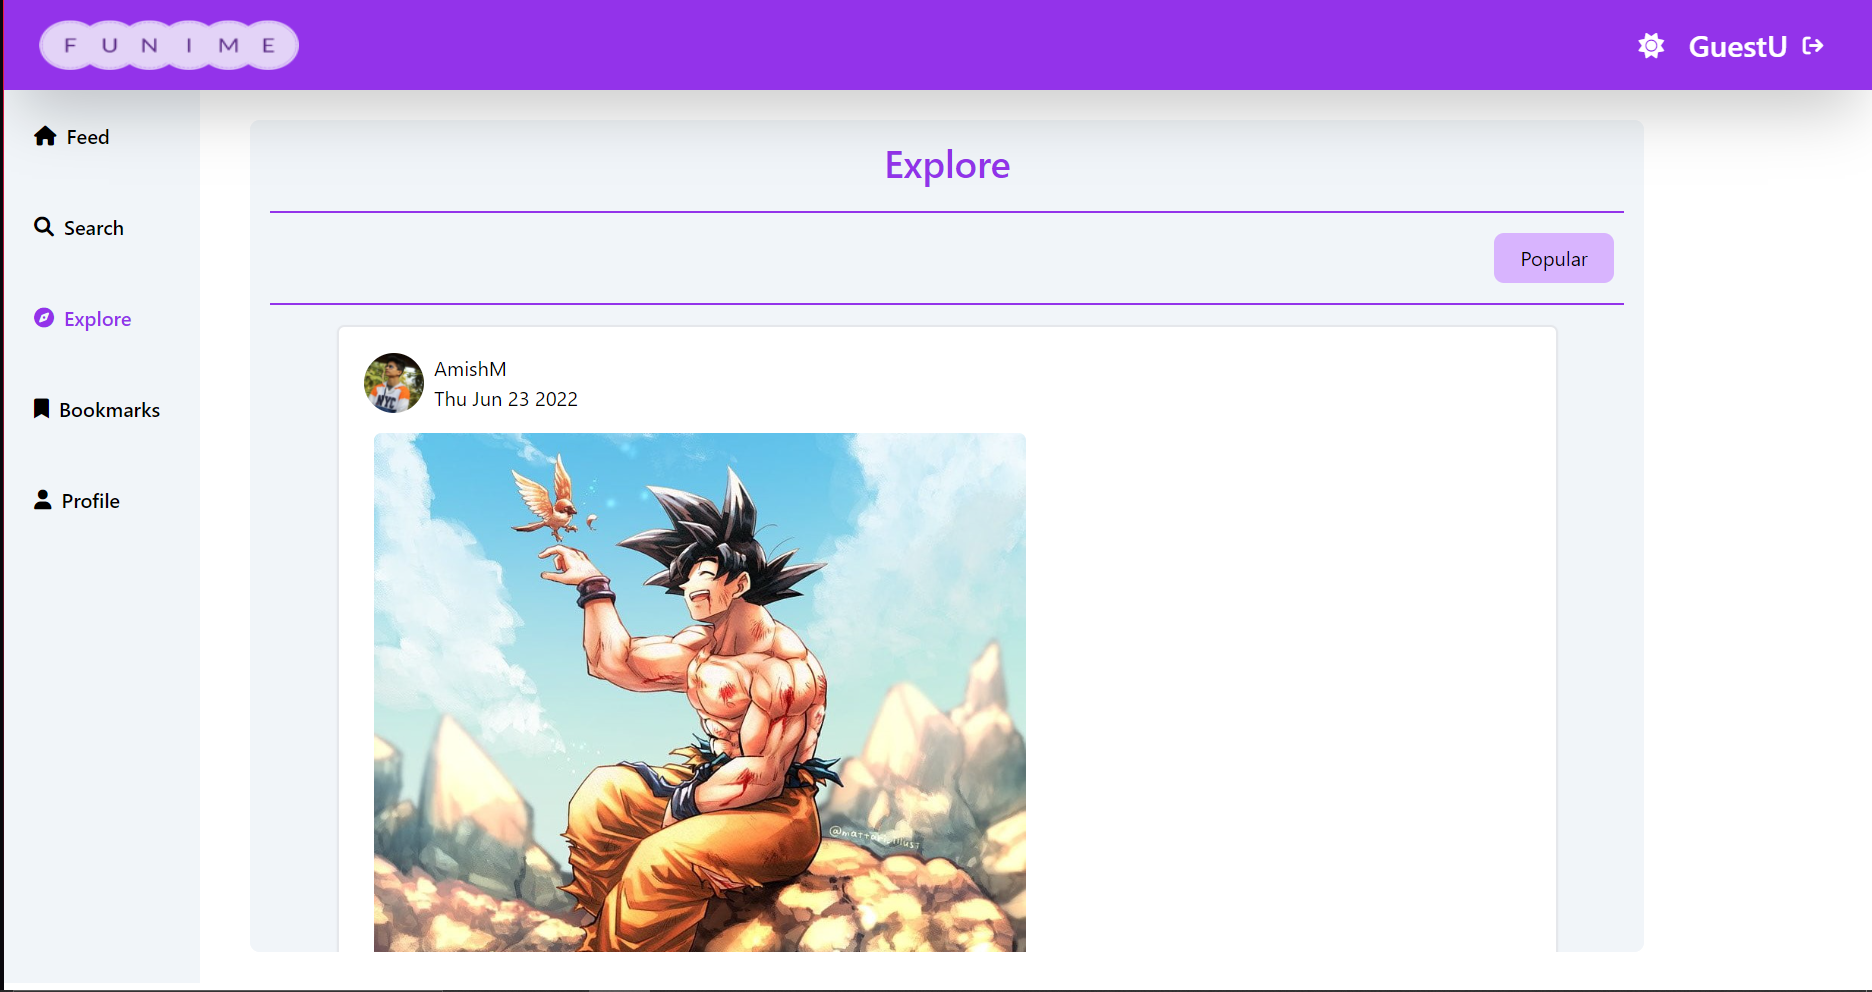Open AmishM's profile picture
The image size is (1872, 992).
point(393,383)
